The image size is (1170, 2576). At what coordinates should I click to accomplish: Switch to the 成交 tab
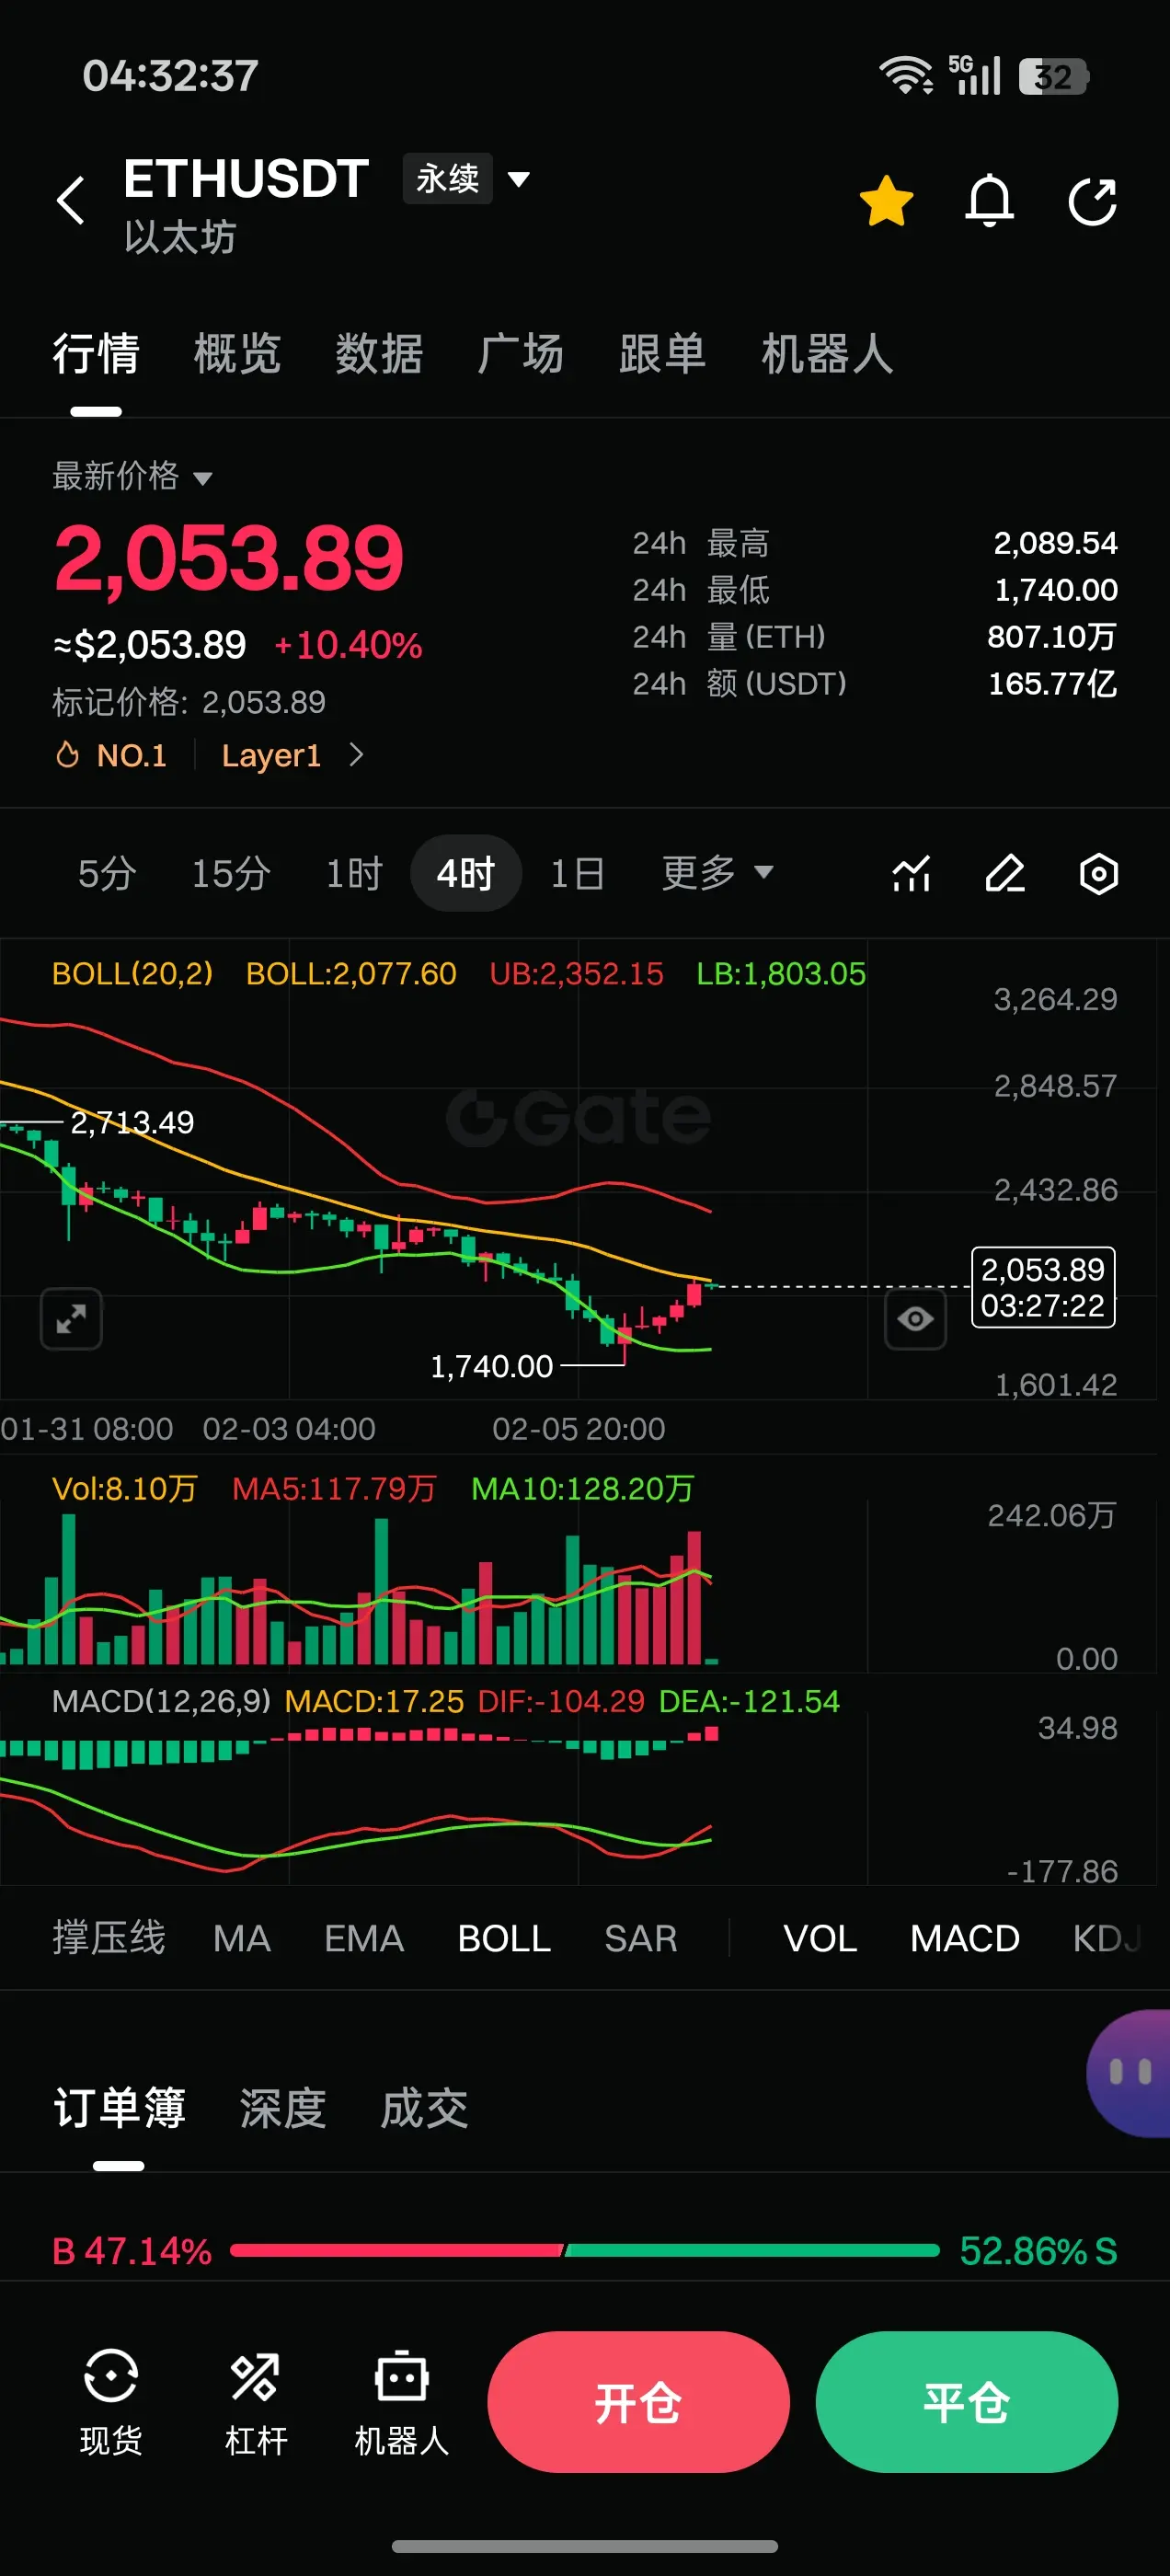[x=424, y=2108]
